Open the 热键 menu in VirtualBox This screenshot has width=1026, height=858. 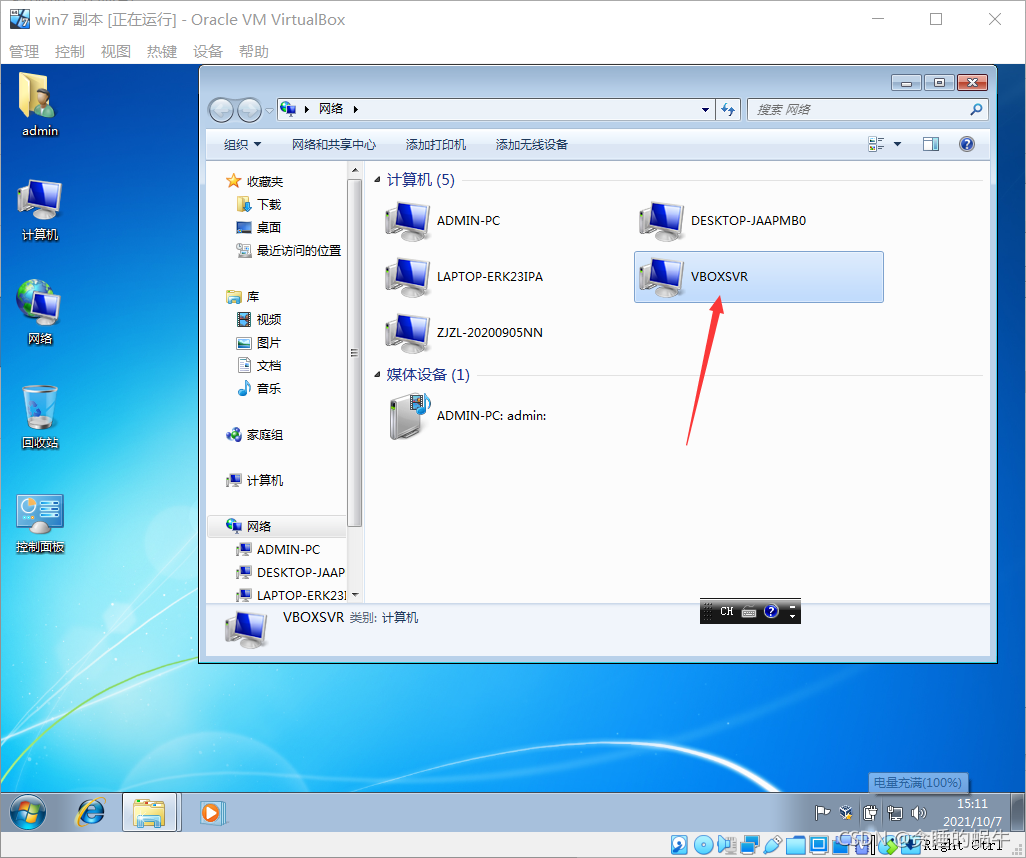(162, 52)
